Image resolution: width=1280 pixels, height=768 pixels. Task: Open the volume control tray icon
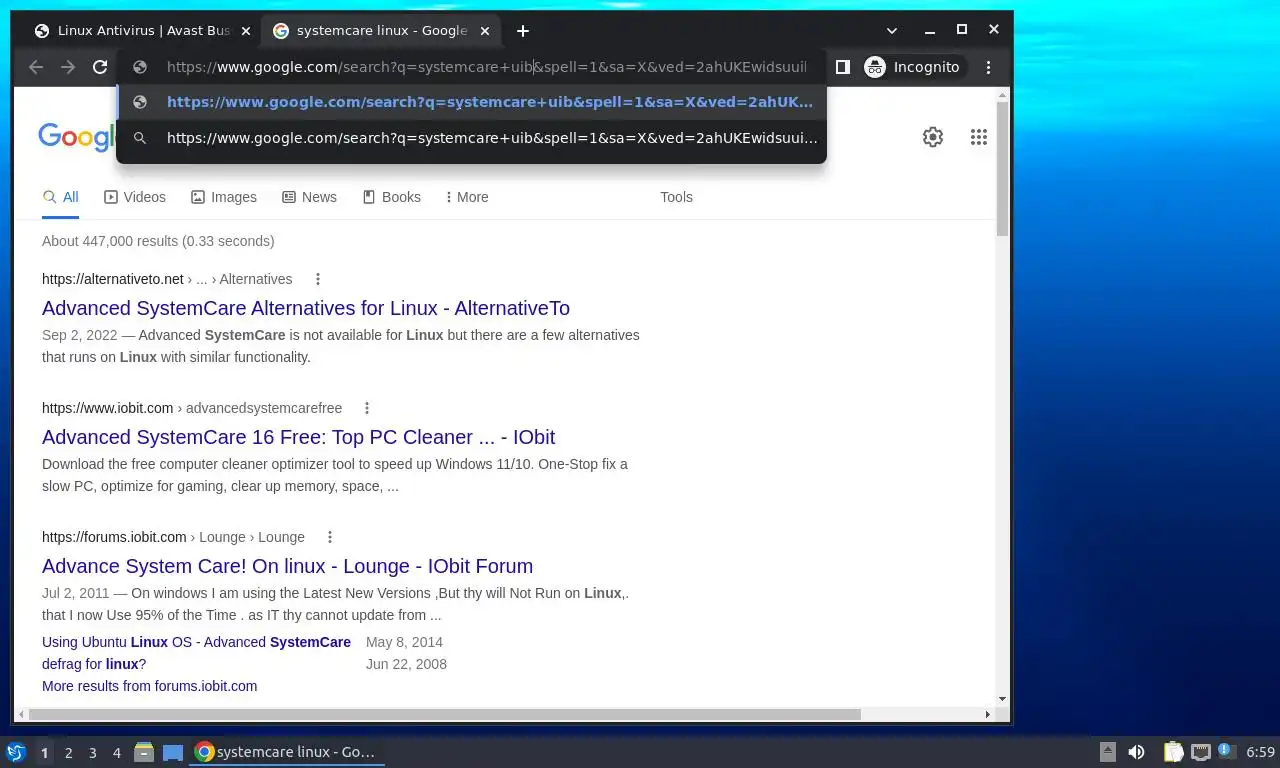(x=1136, y=752)
